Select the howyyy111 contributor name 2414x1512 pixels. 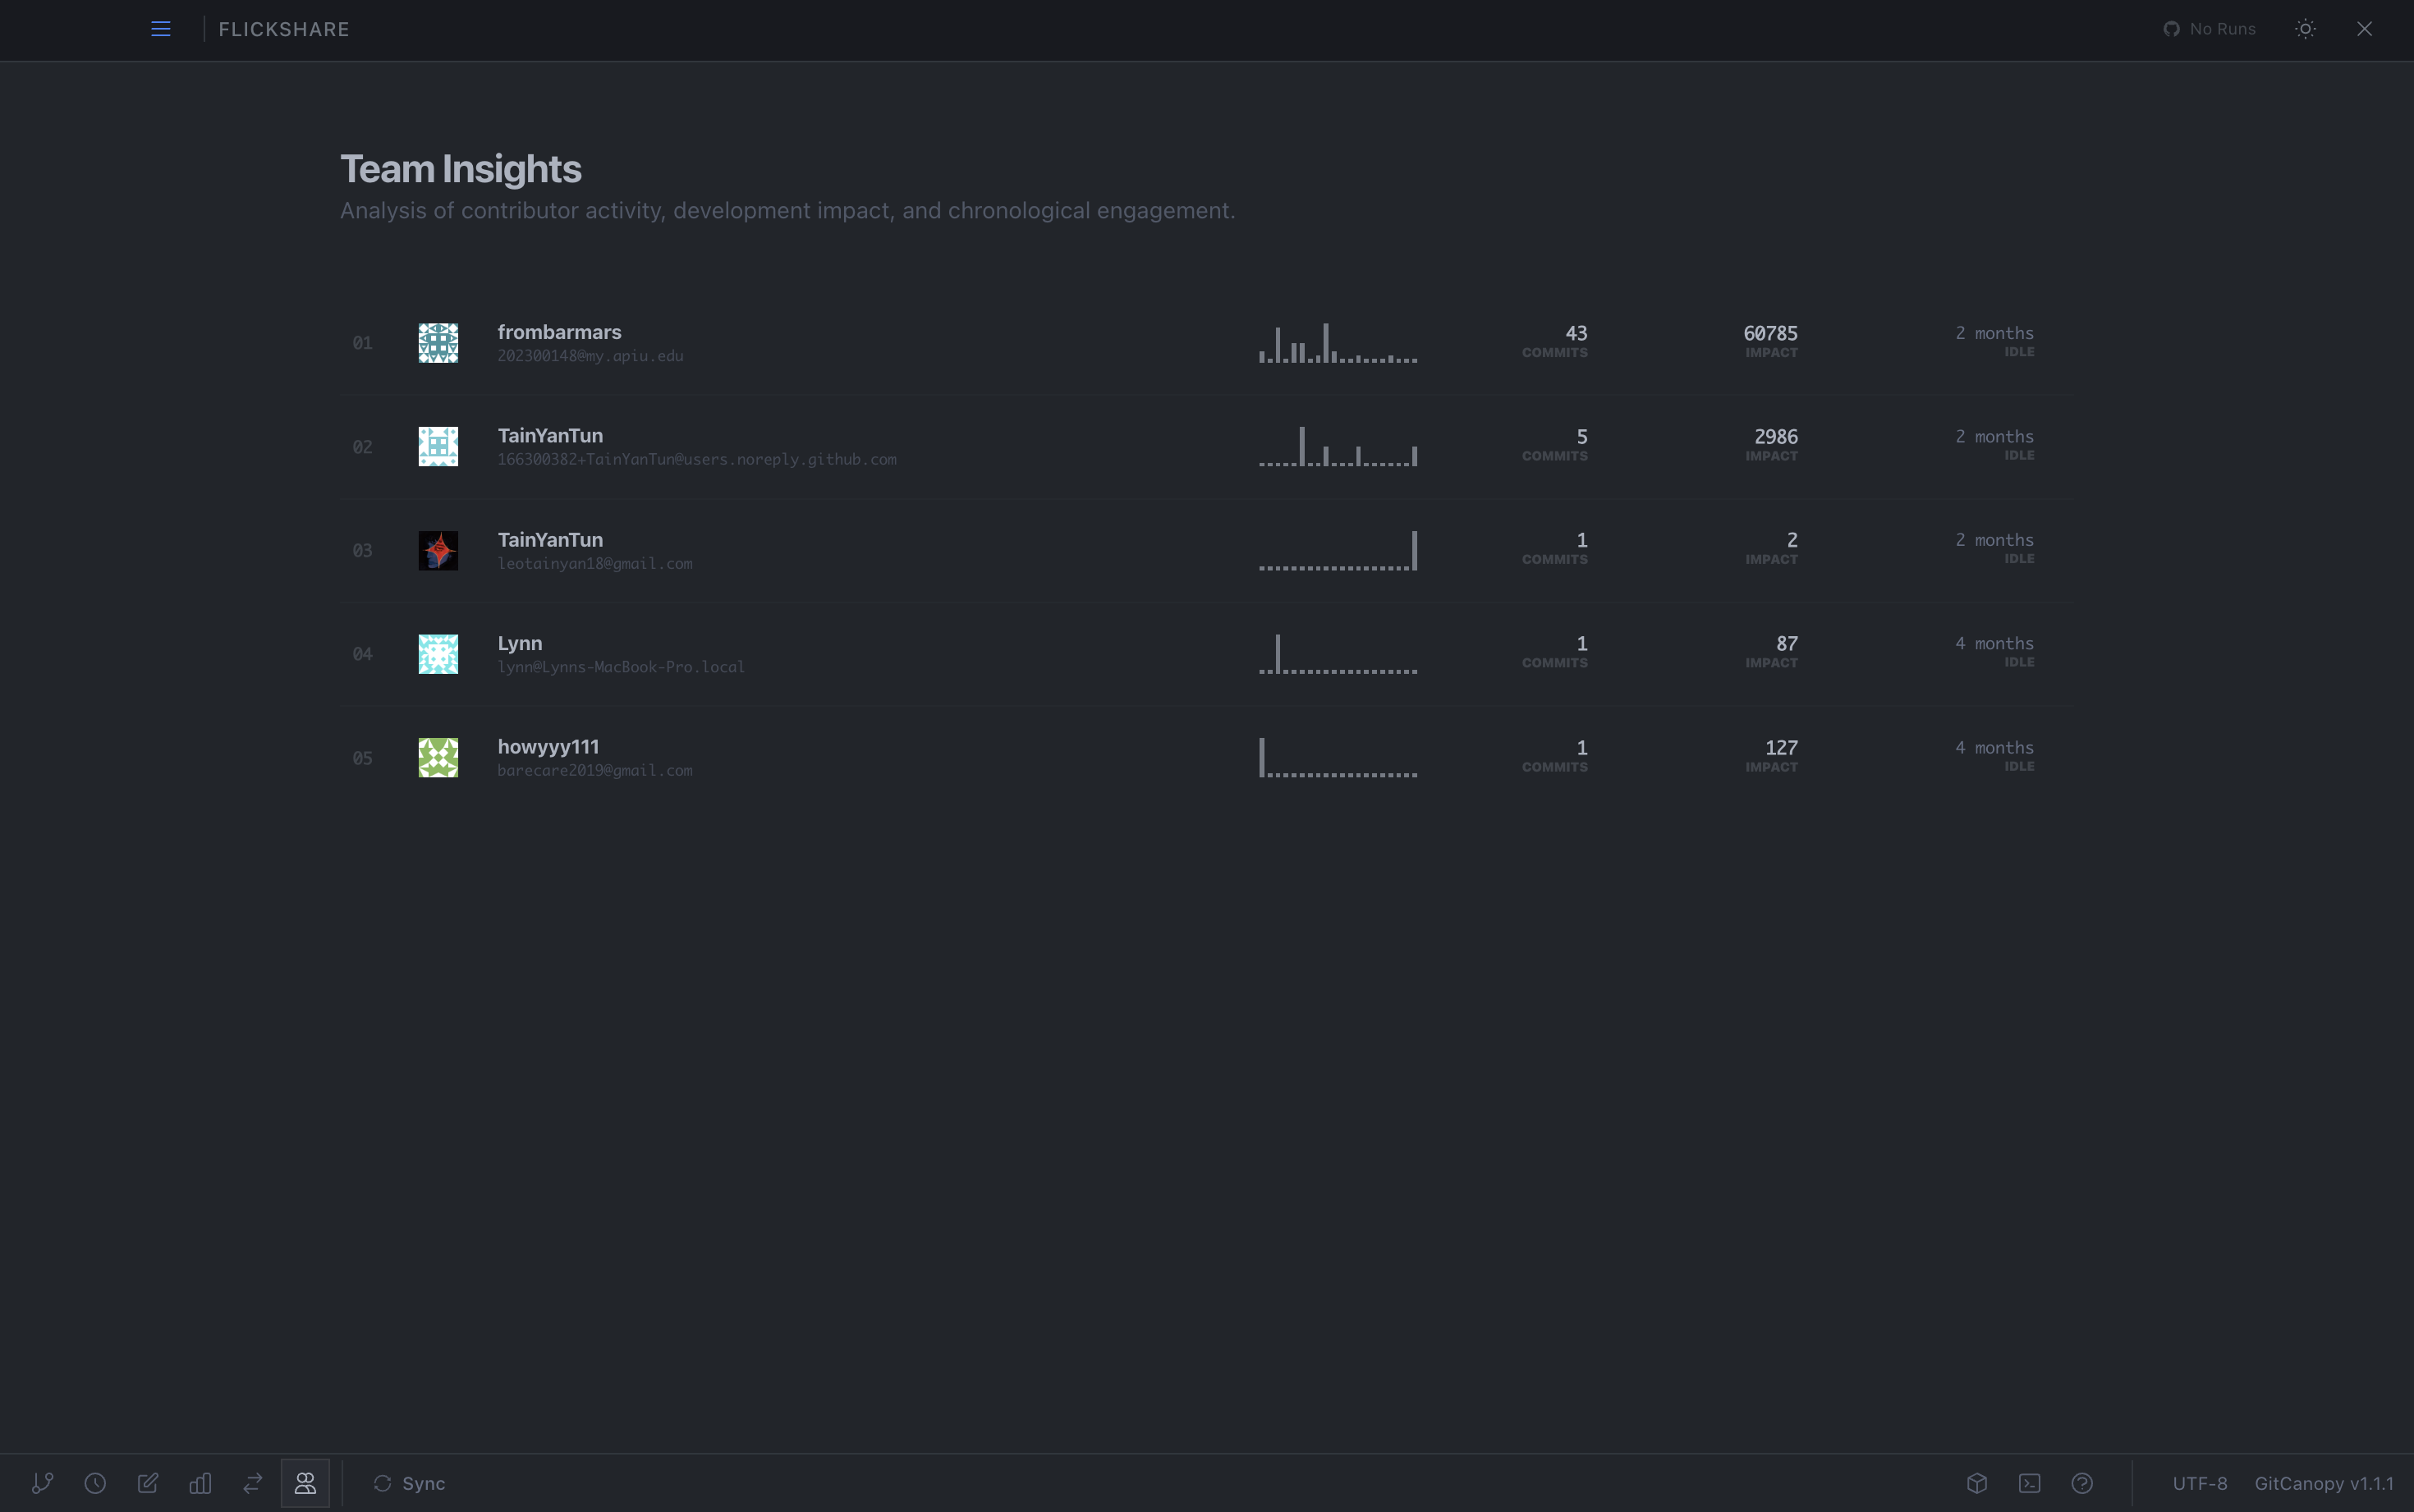pyautogui.click(x=548, y=747)
